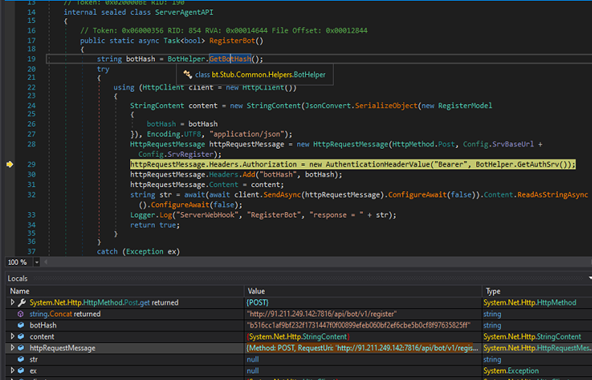Select the httpRequestMessage value cell
592x380 pixels.
(363, 348)
